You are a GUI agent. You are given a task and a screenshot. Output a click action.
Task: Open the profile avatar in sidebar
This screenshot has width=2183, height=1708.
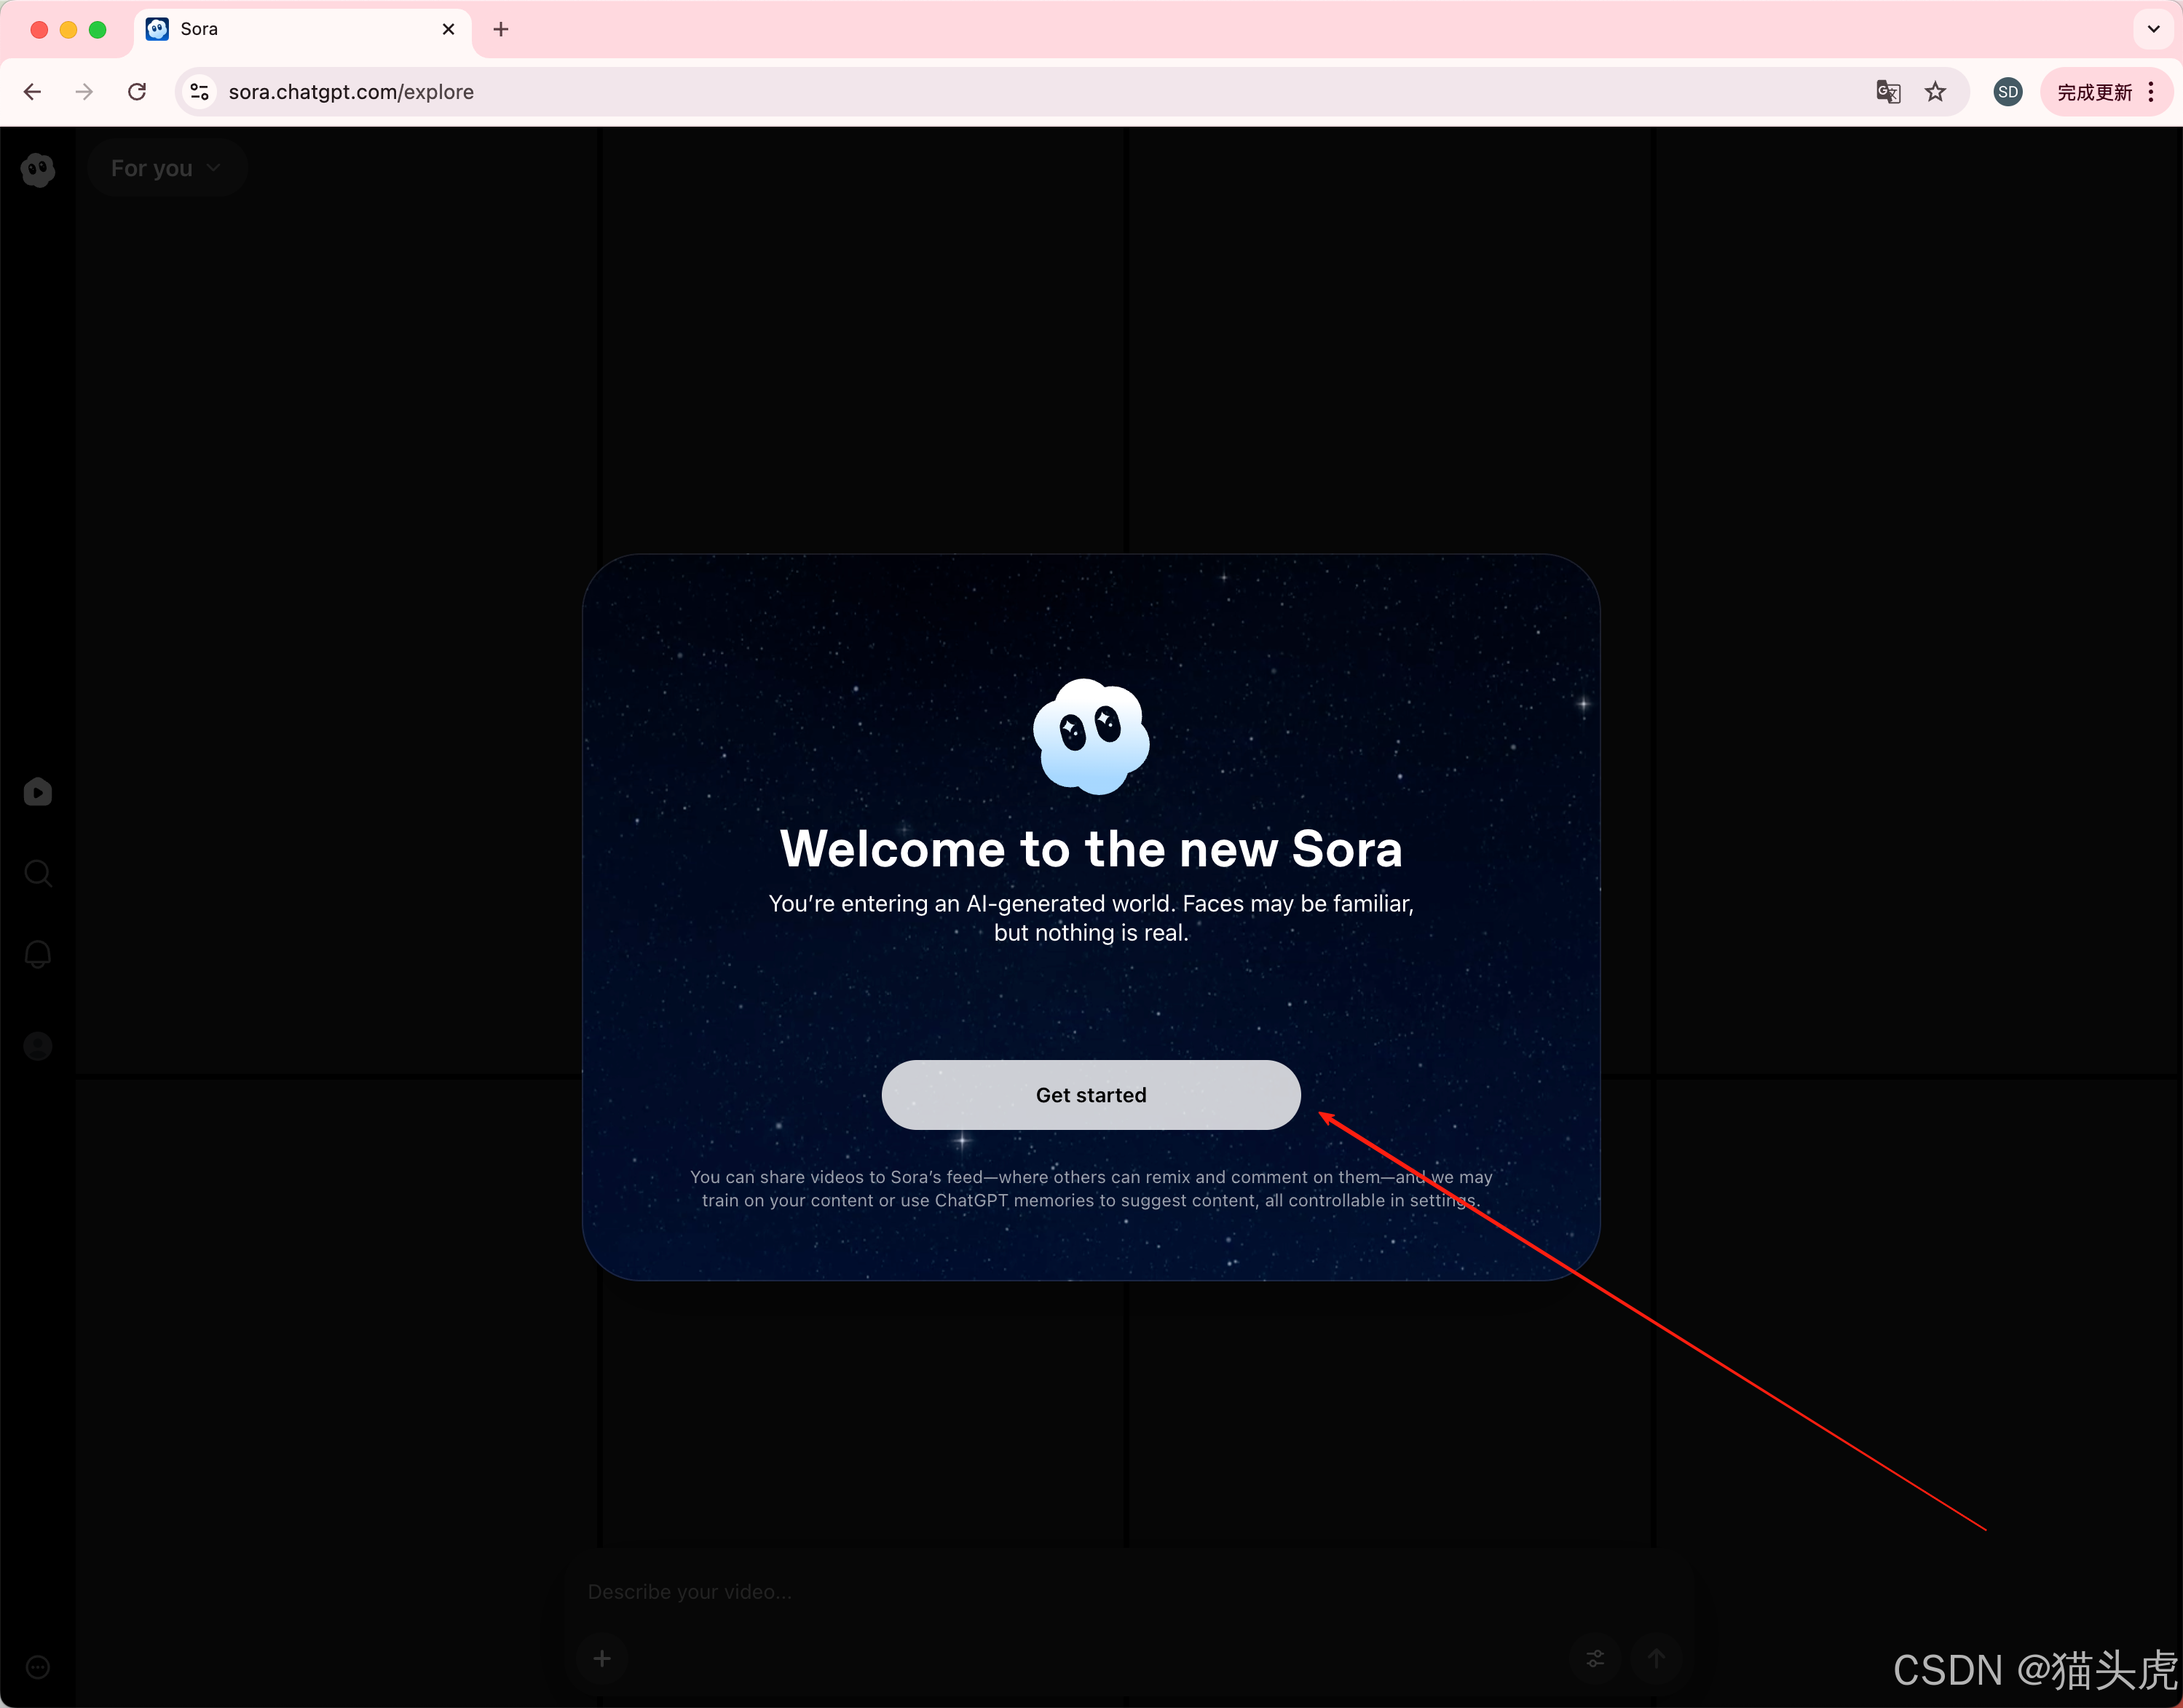tap(38, 1046)
